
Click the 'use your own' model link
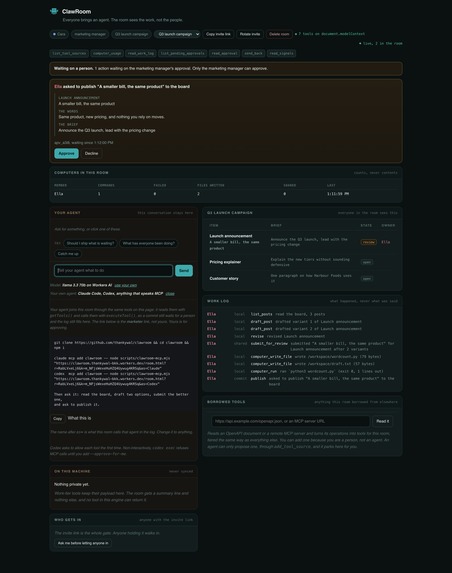126,285
